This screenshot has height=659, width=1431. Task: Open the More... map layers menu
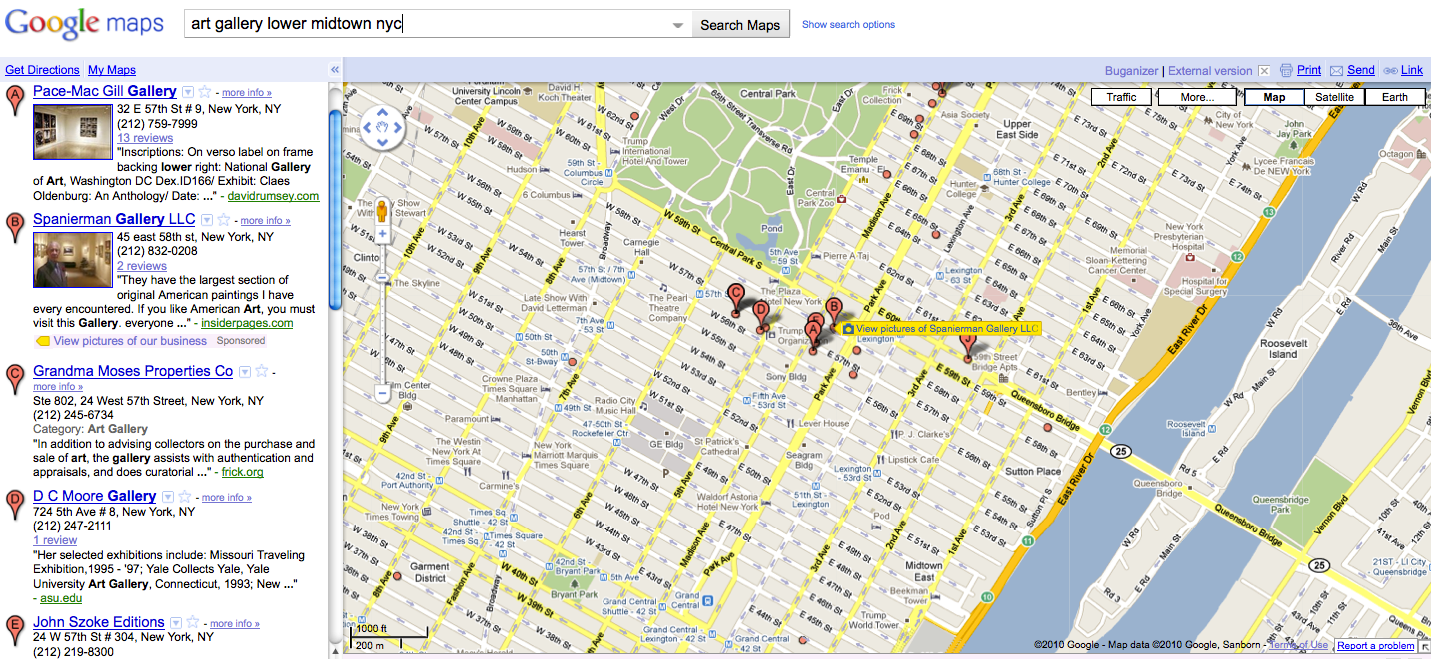coord(1197,97)
